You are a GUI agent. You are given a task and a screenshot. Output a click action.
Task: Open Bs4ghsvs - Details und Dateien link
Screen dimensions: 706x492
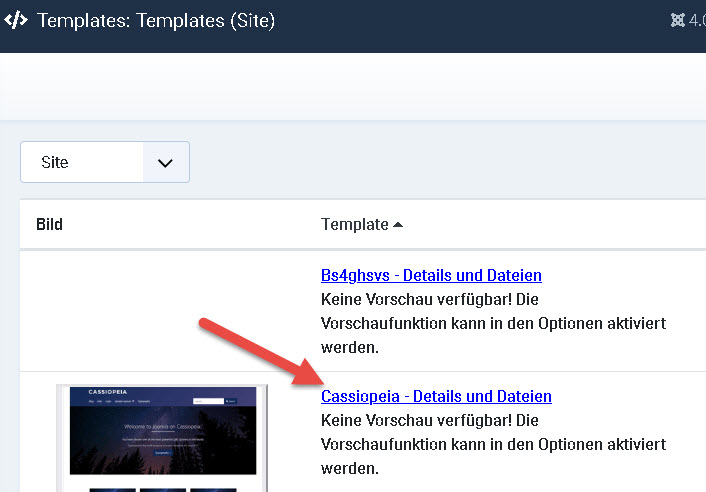[431, 275]
